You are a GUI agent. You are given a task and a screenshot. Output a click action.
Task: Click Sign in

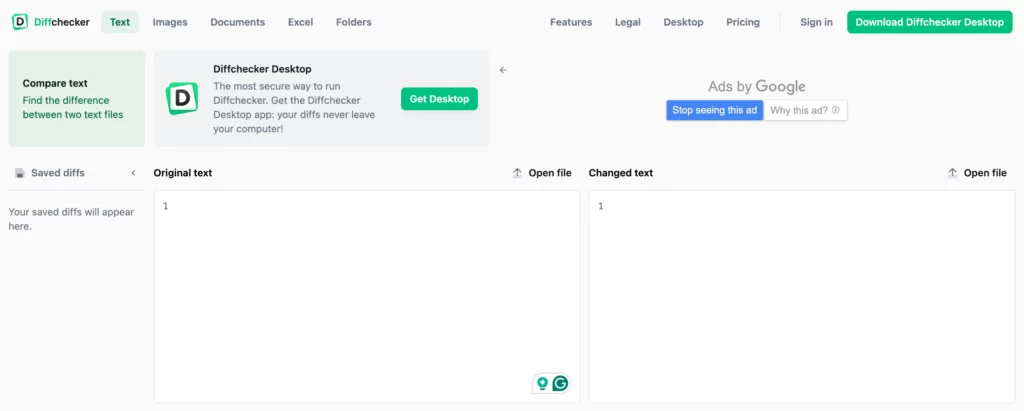click(x=816, y=22)
